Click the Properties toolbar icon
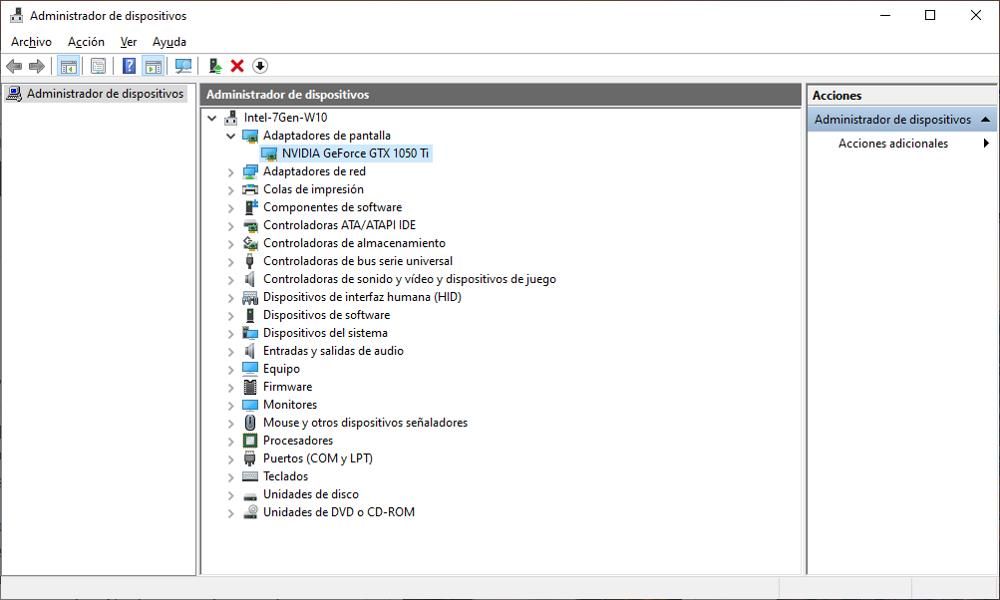The image size is (1000, 600). pyautogui.click(x=98, y=66)
